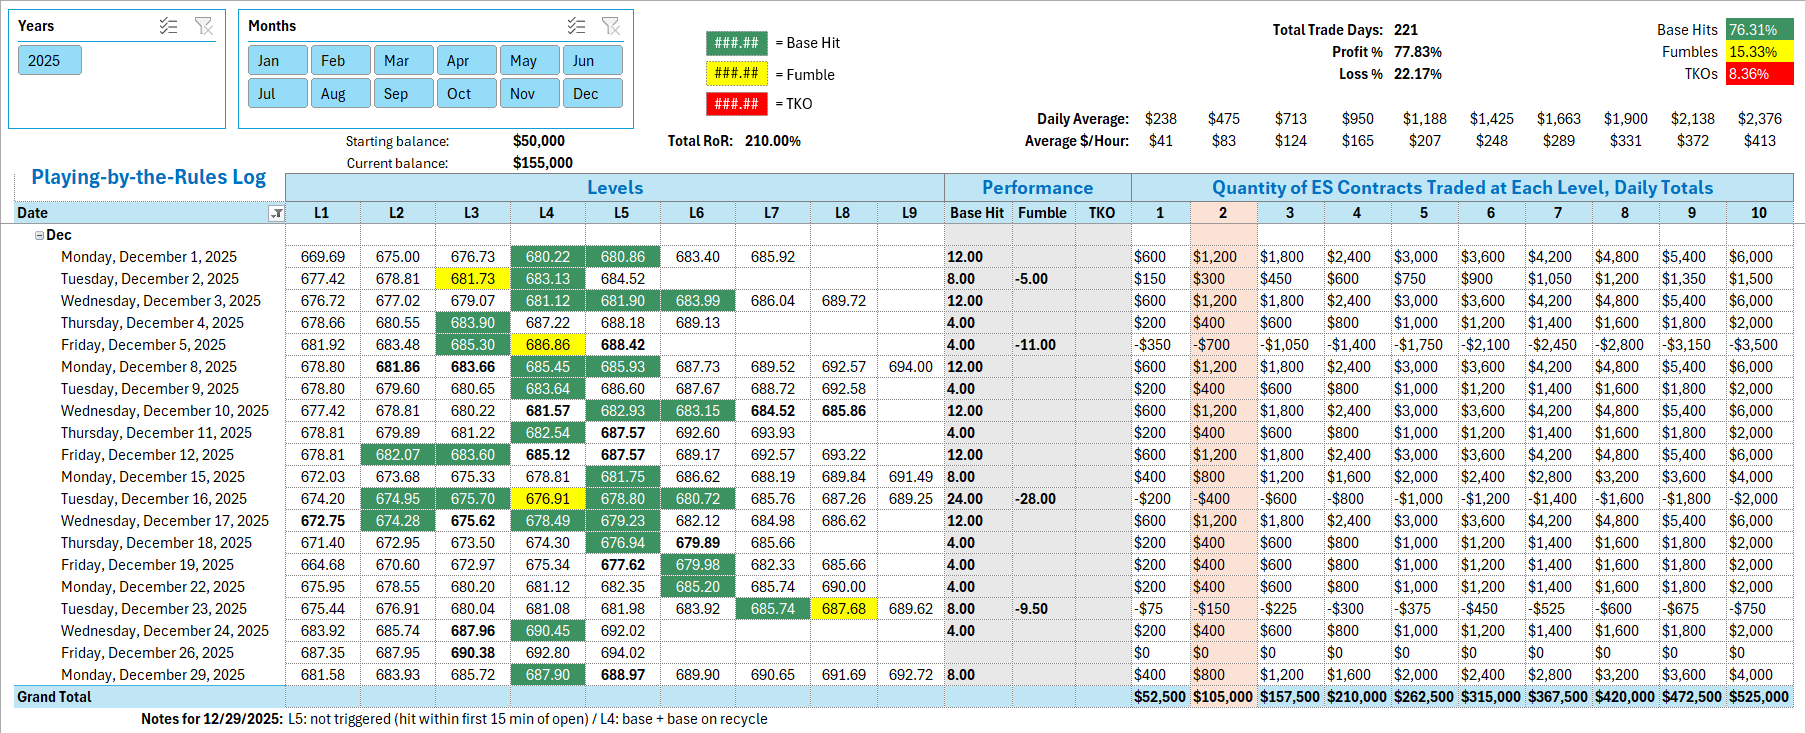Open the Date column filter dropdown

coord(277,213)
